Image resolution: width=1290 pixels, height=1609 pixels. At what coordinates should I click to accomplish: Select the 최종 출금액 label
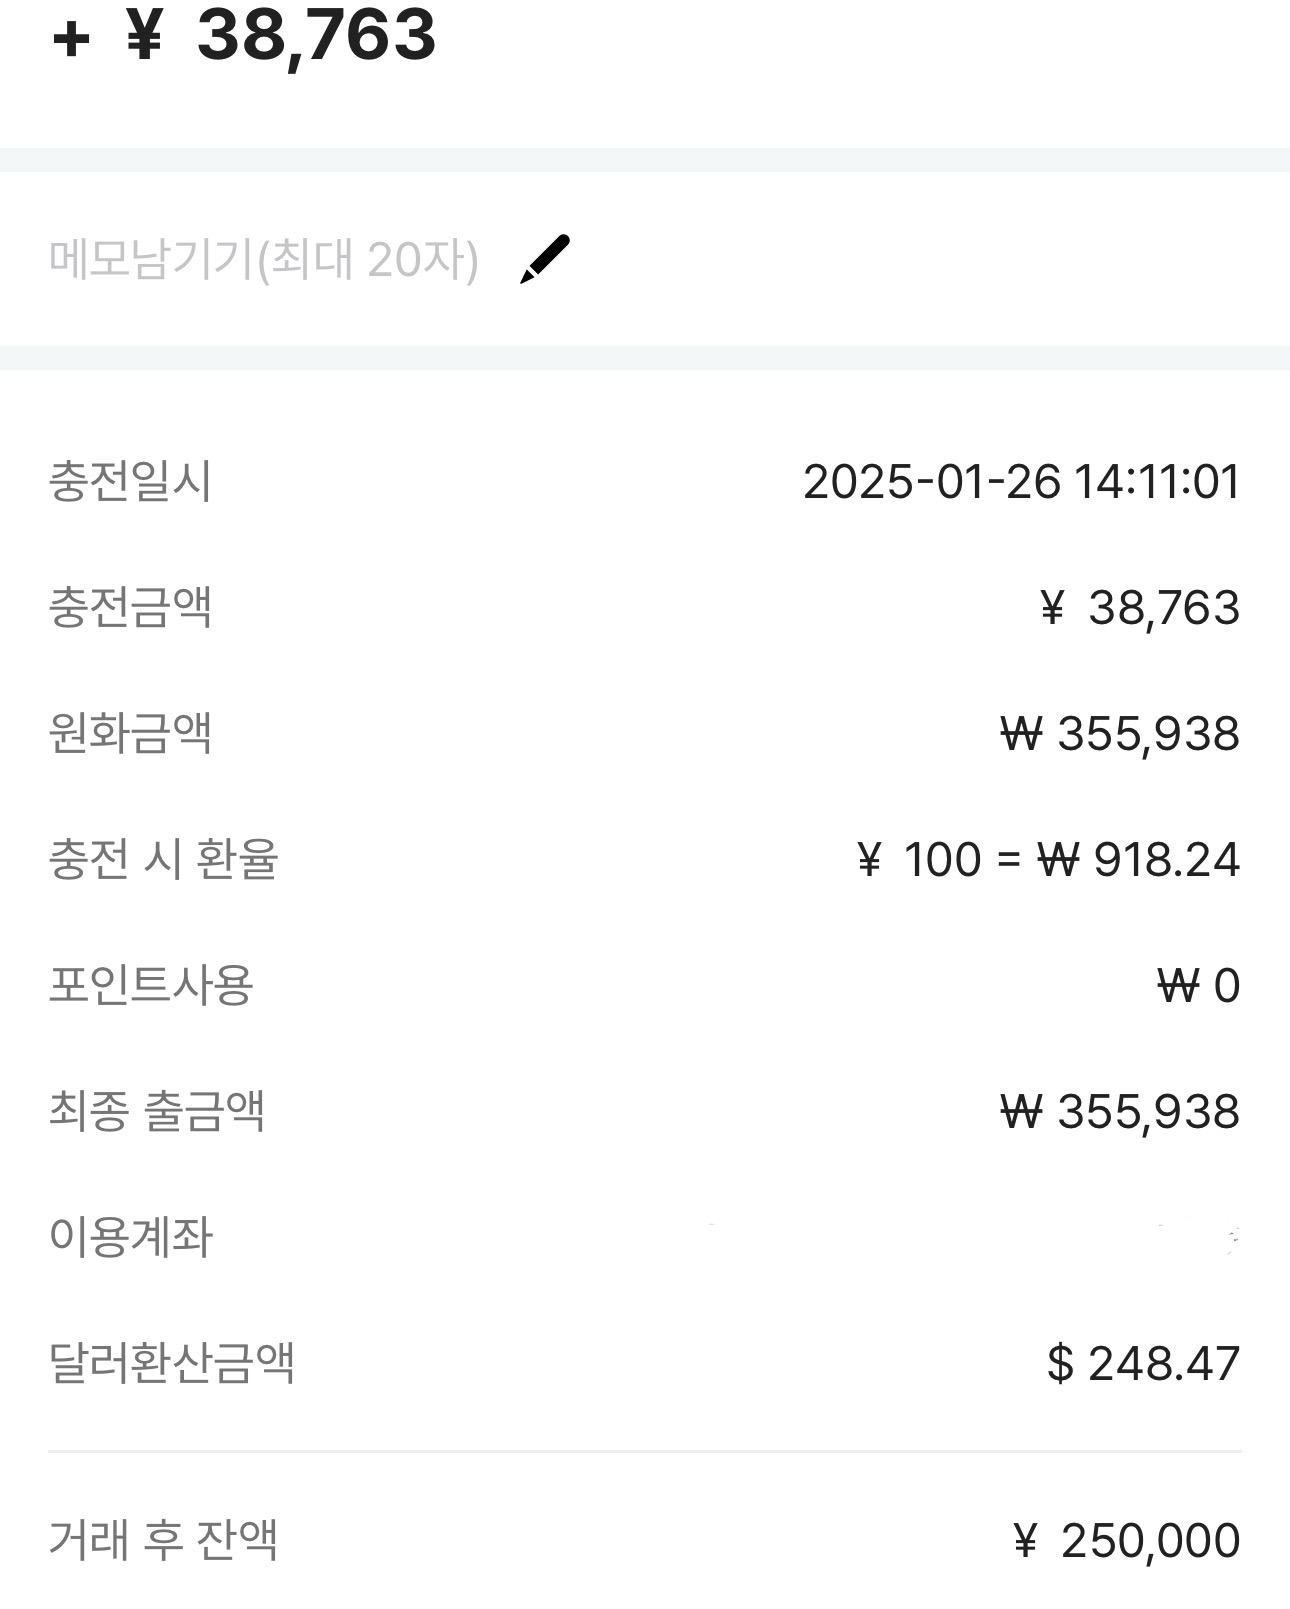157,1111
